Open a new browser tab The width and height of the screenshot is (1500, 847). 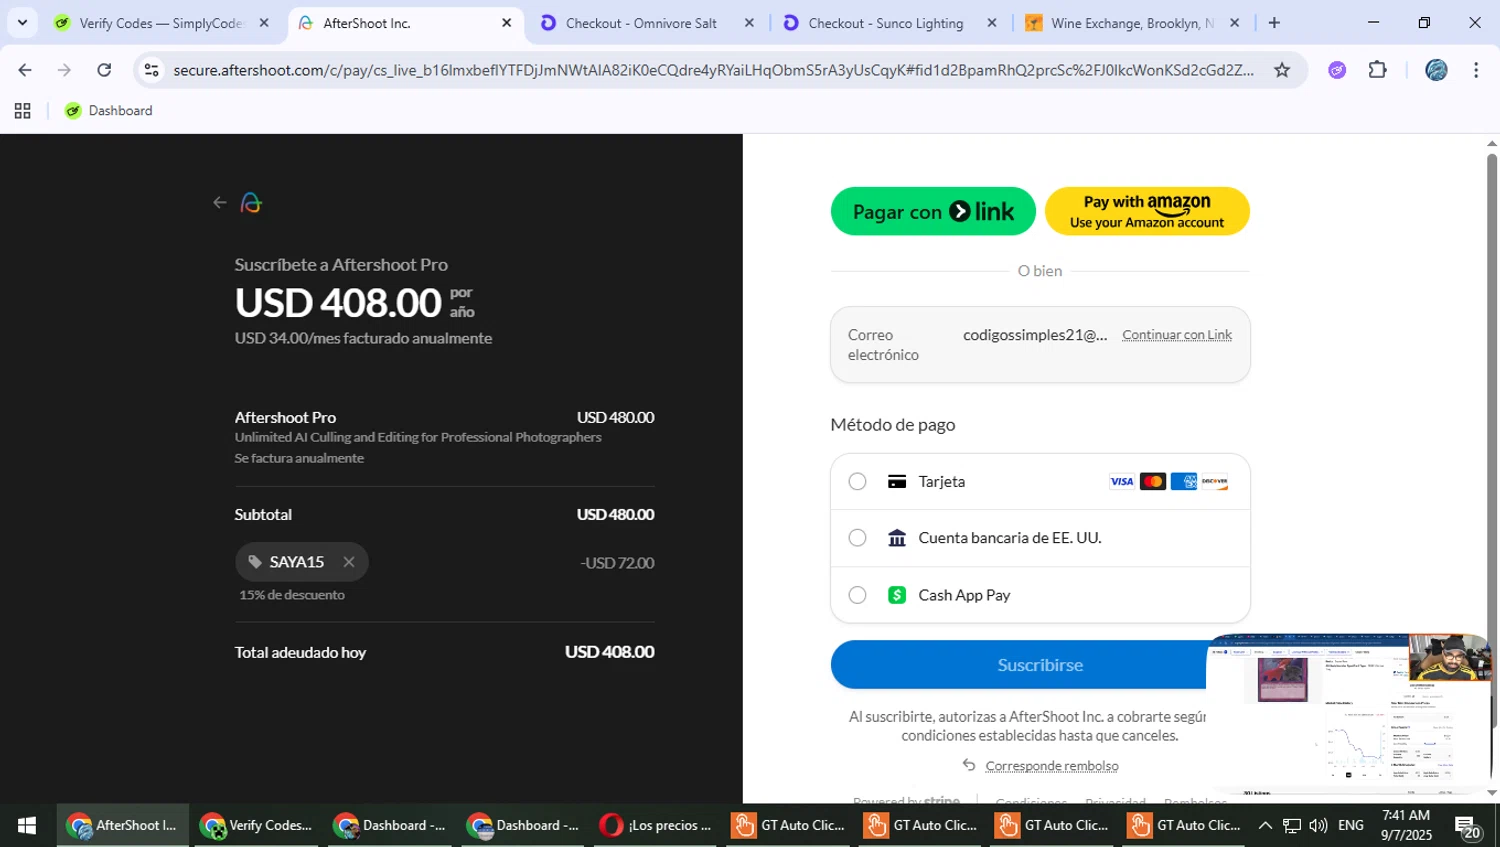click(1274, 23)
